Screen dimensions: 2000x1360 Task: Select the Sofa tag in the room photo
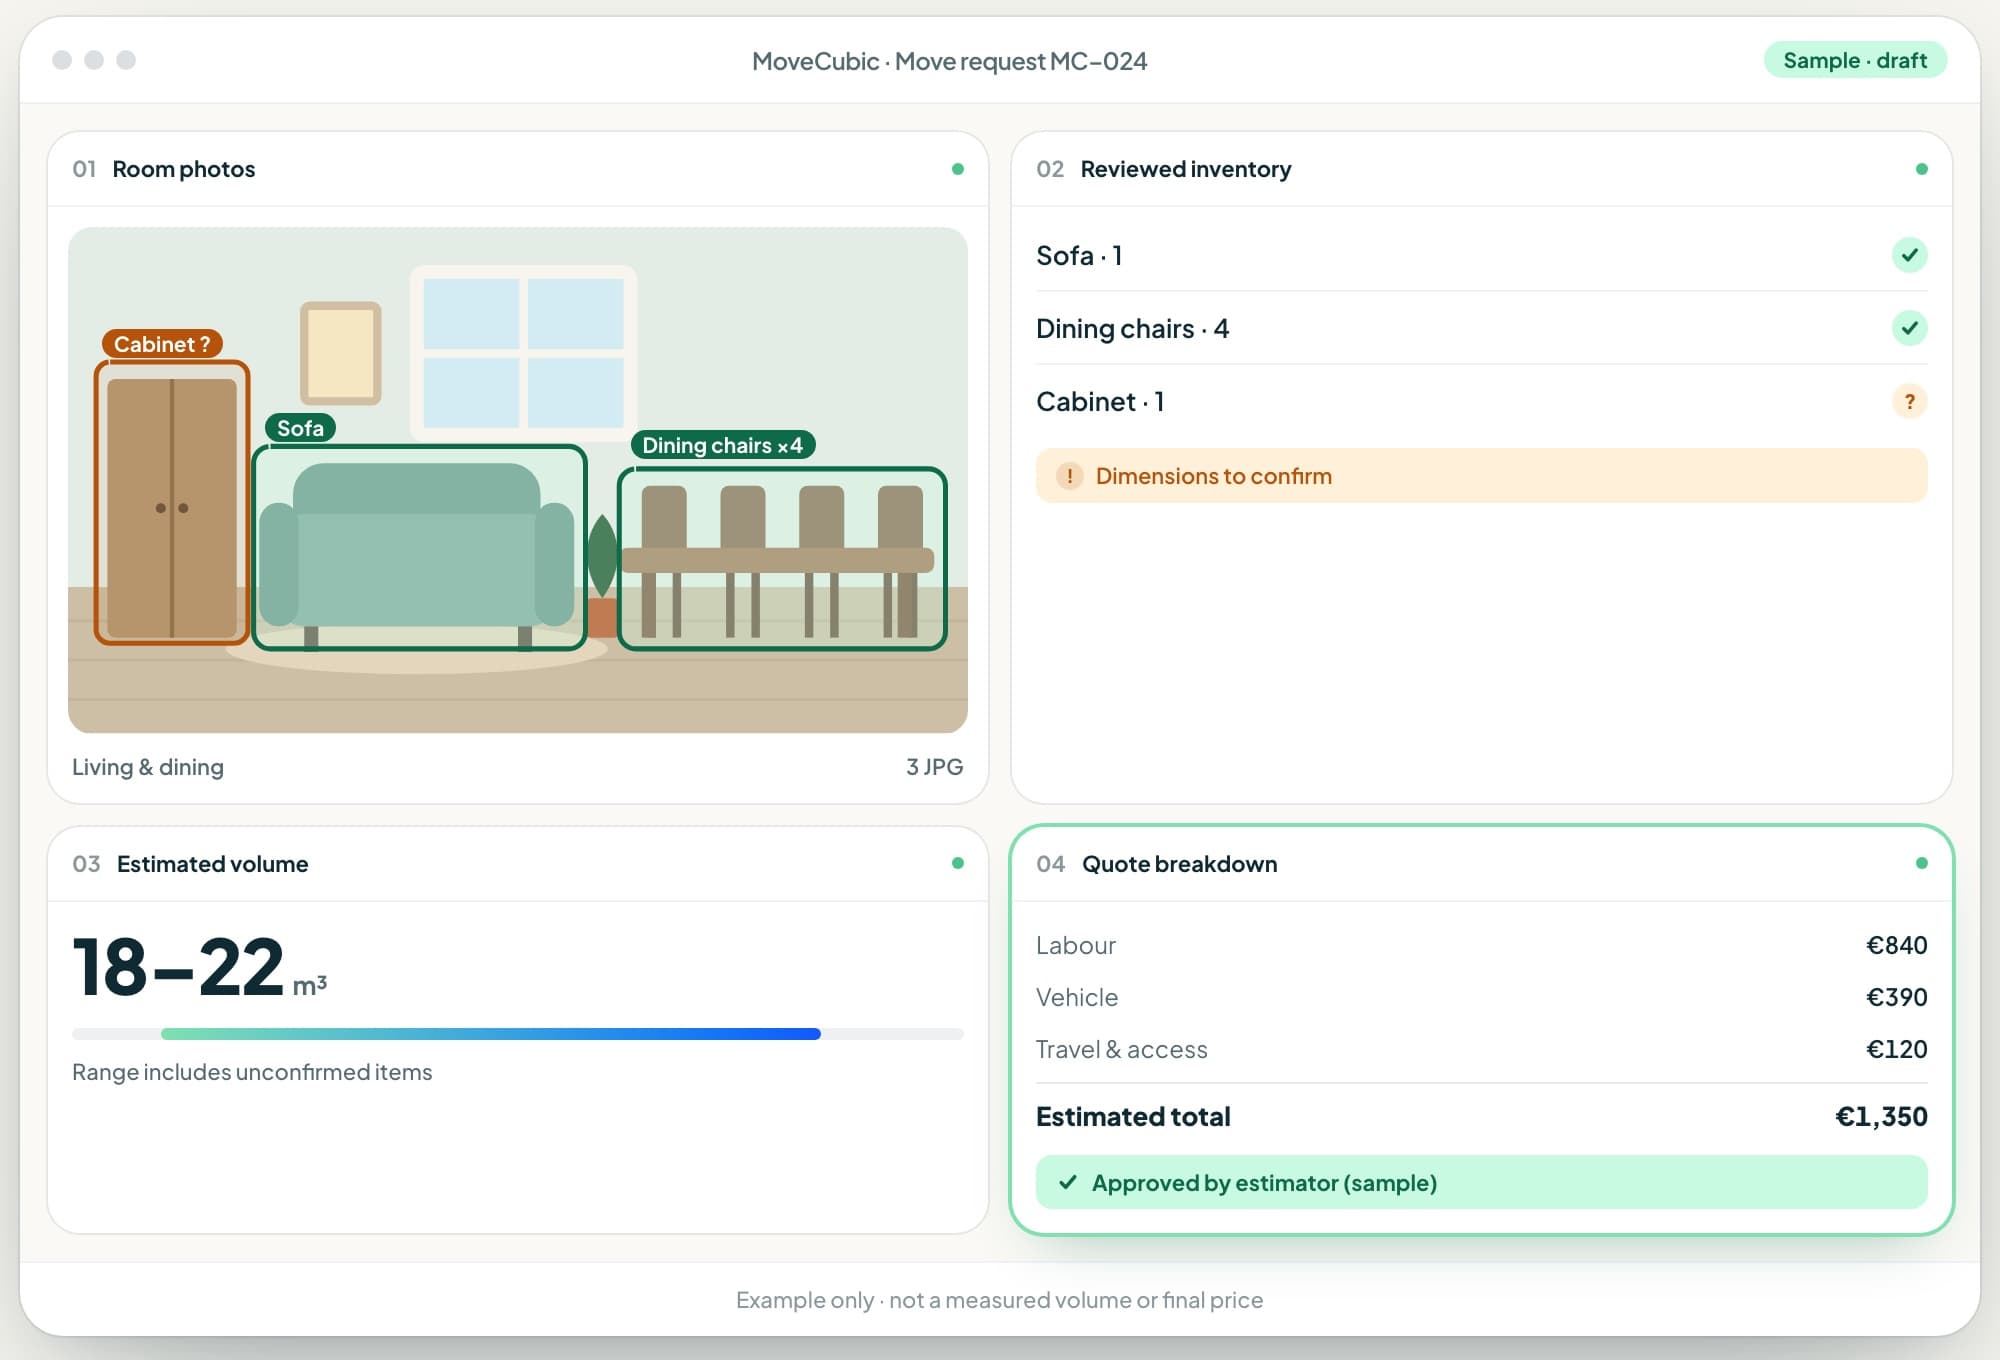300,428
